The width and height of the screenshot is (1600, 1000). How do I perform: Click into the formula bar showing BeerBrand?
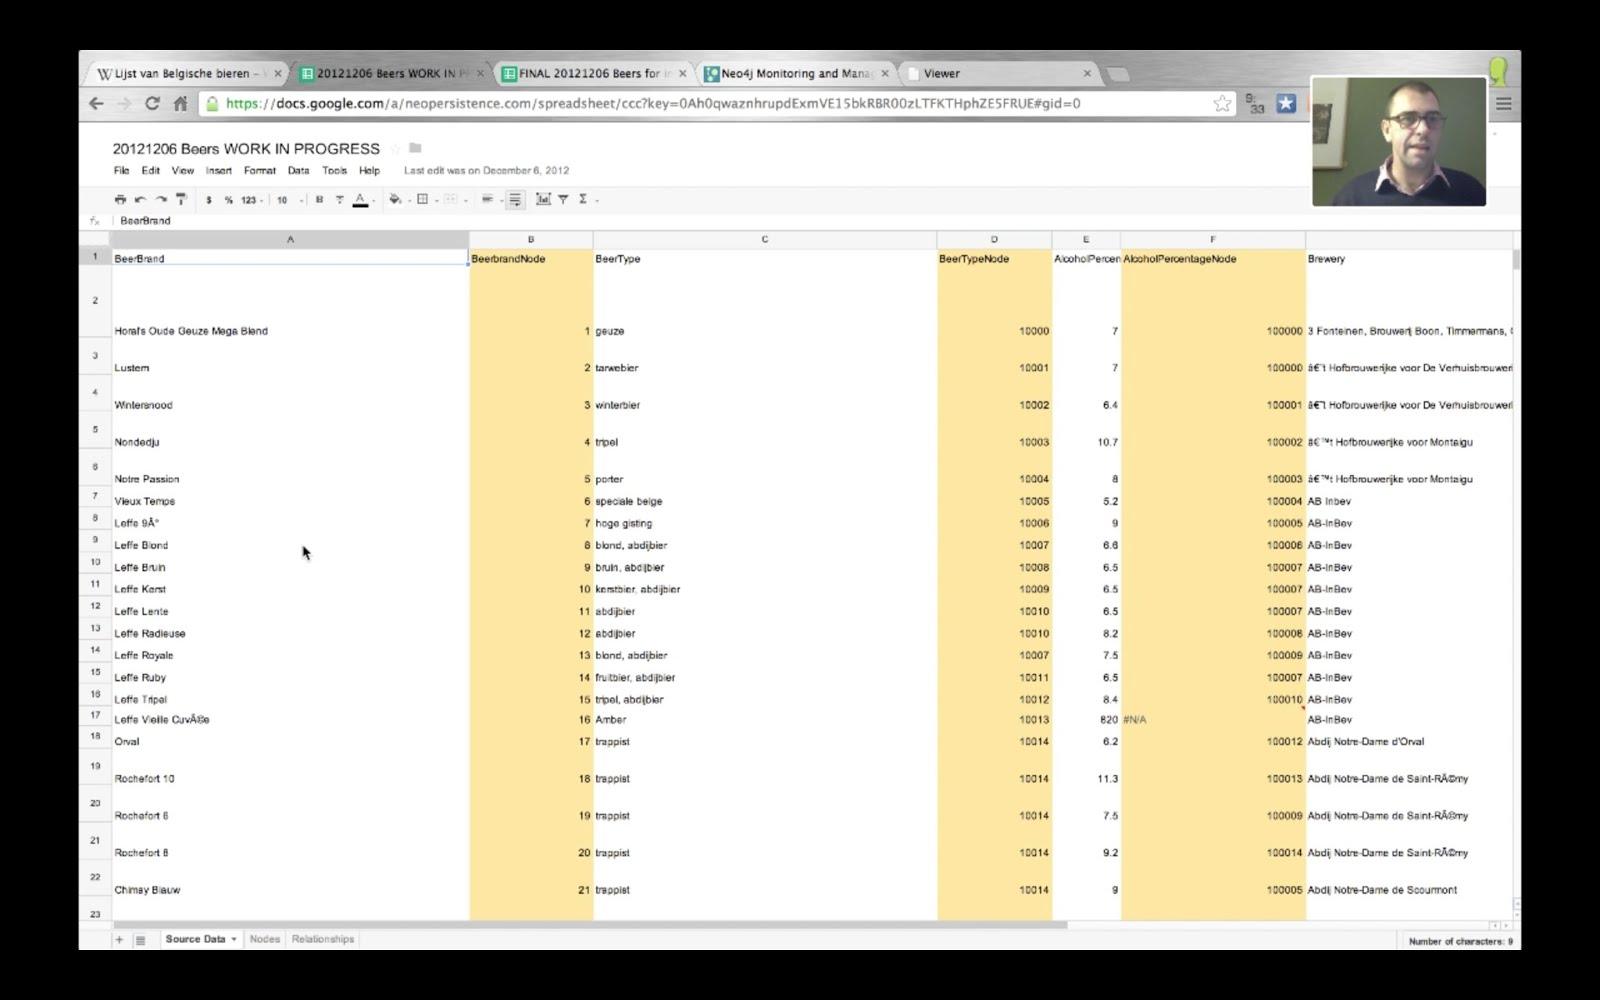815,221
